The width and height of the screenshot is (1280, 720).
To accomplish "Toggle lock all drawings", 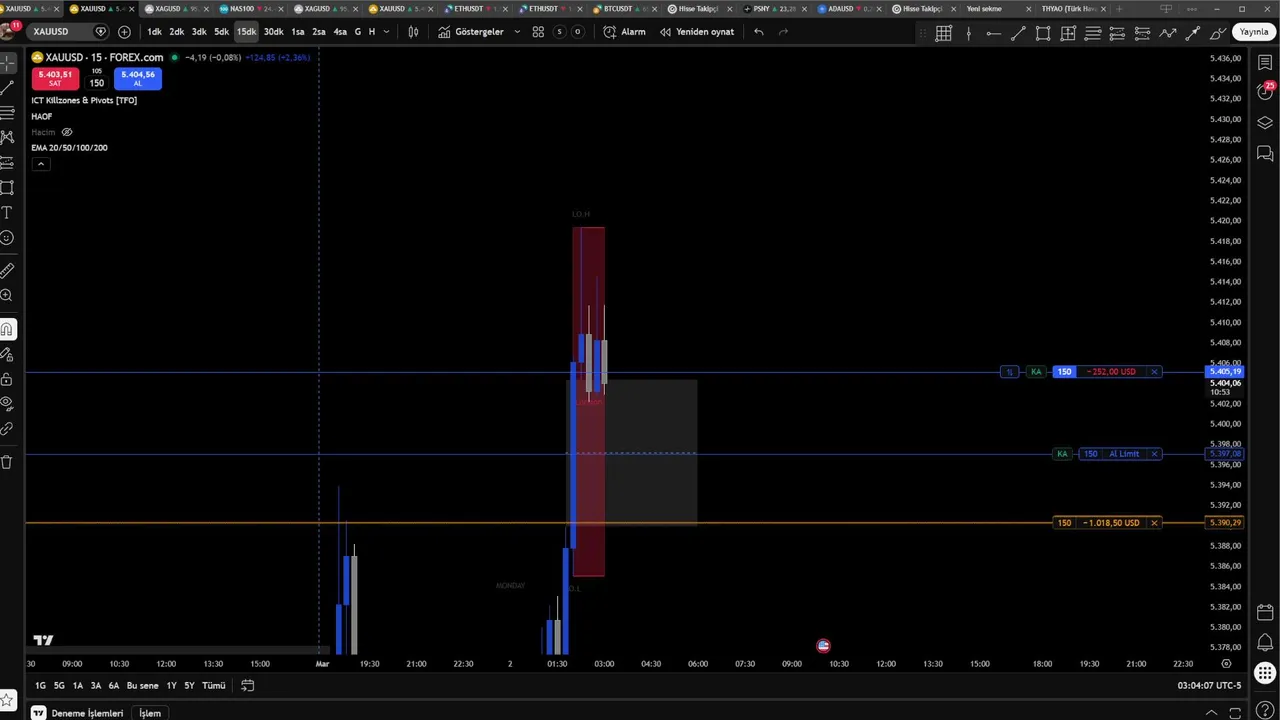I will tap(7, 379).
